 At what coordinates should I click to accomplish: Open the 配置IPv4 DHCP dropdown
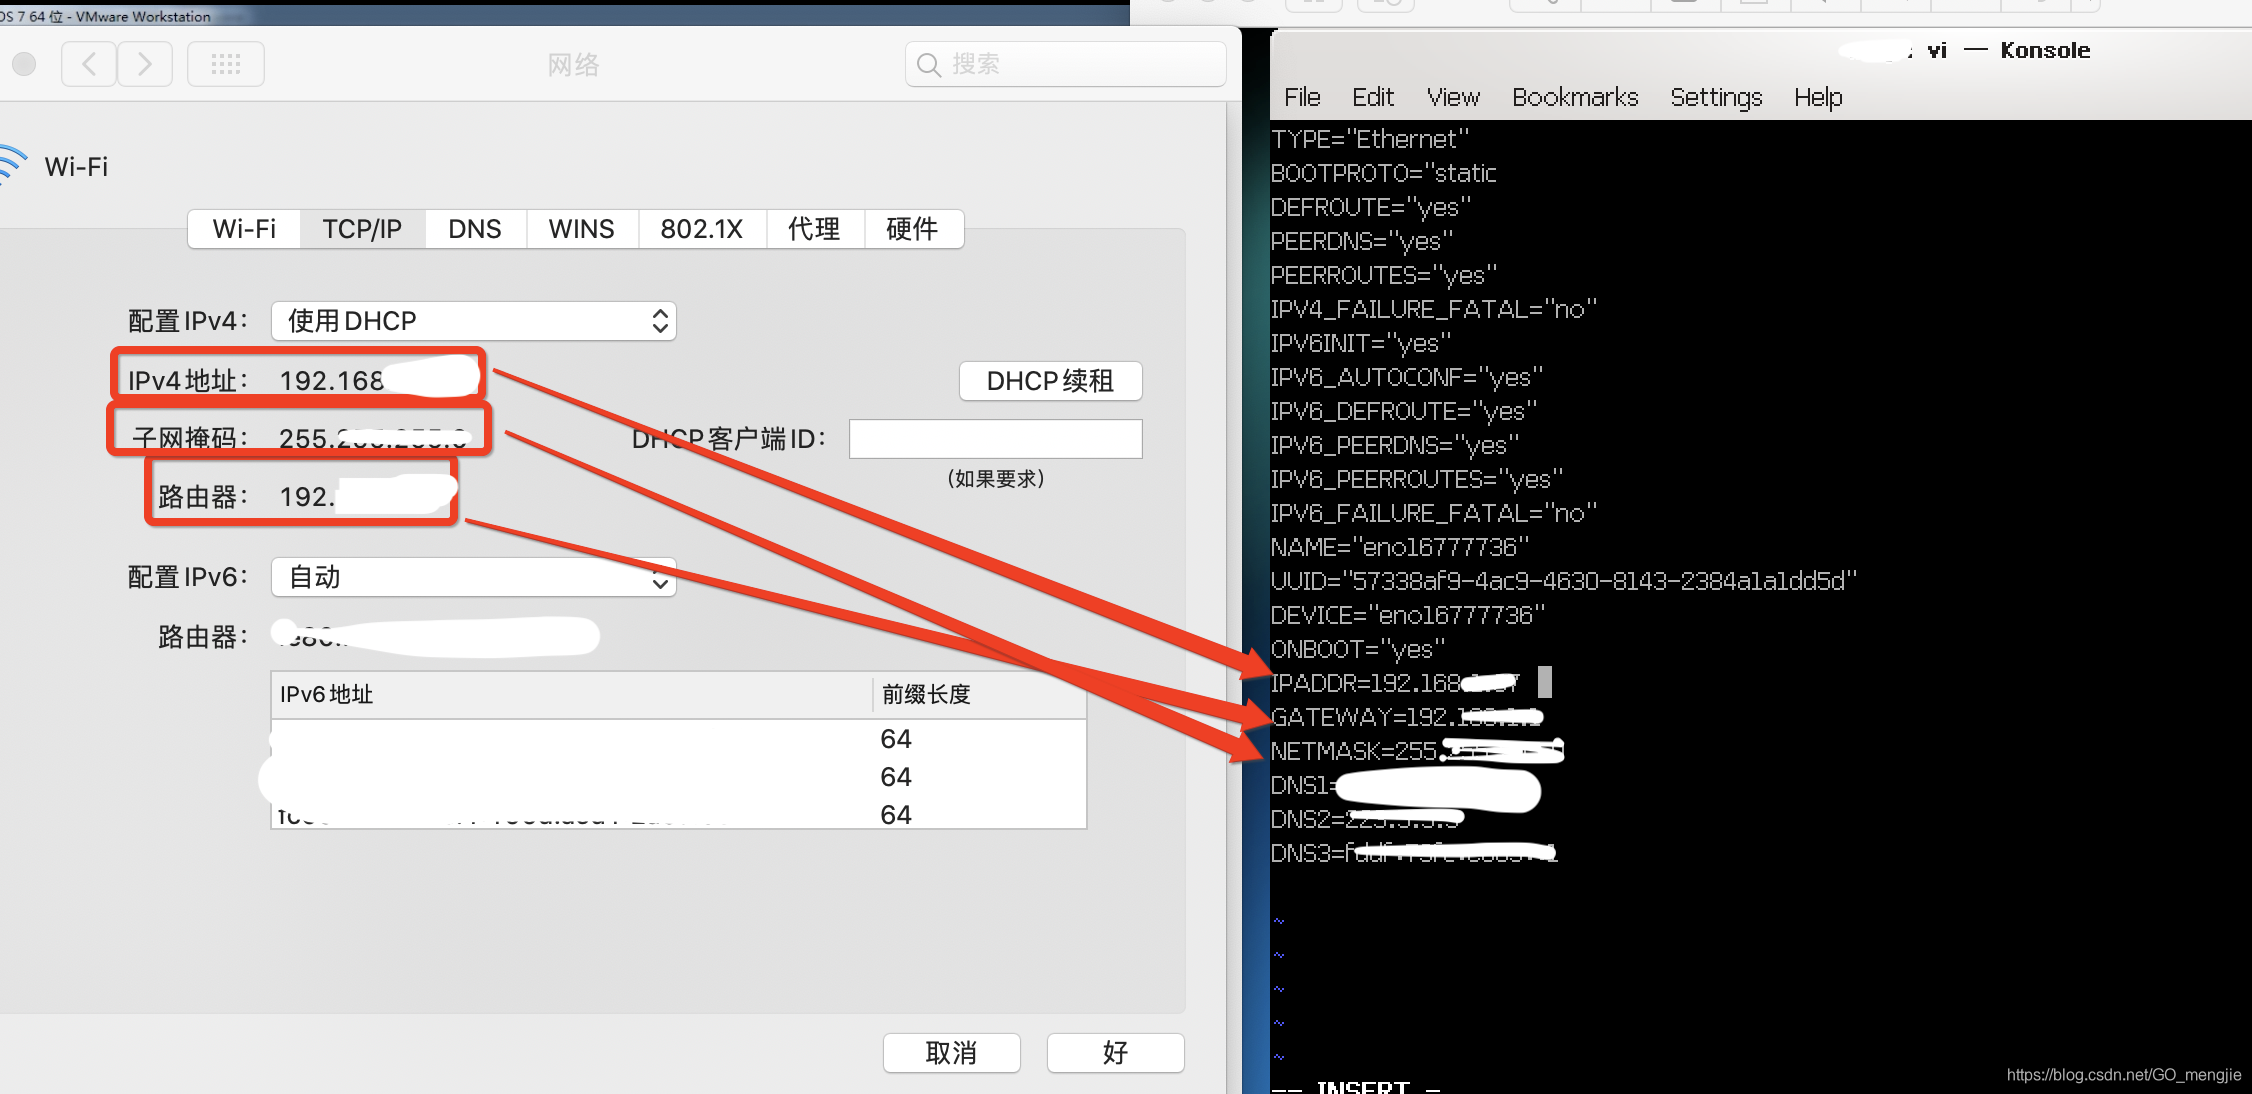point(474,321)
